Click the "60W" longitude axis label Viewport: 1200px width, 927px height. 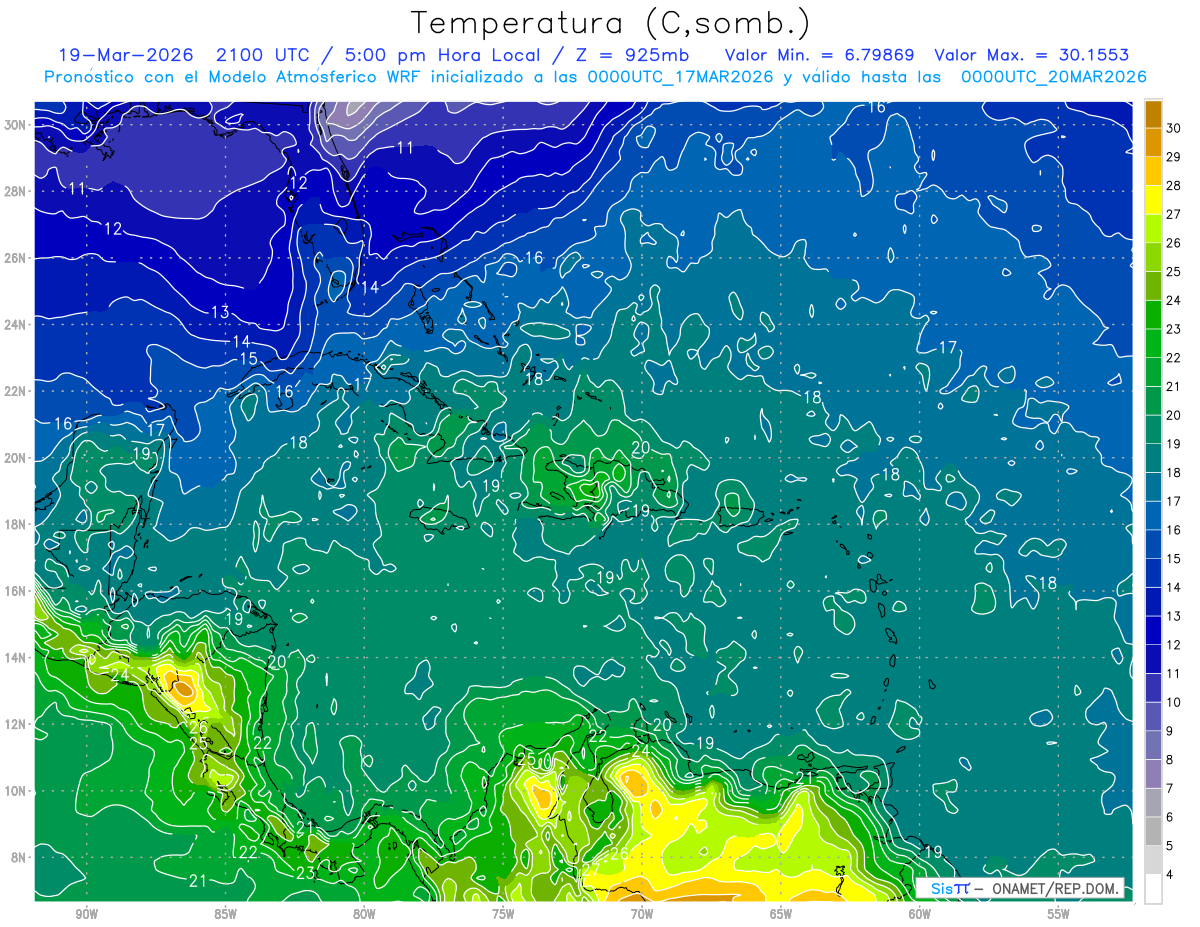pos(920,914)
